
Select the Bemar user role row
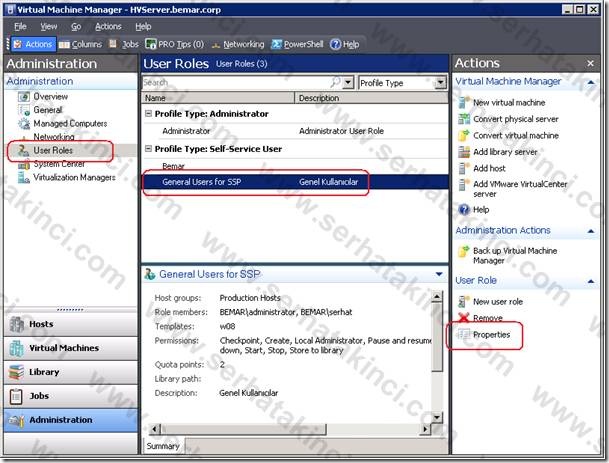click(x=295, y=166)
